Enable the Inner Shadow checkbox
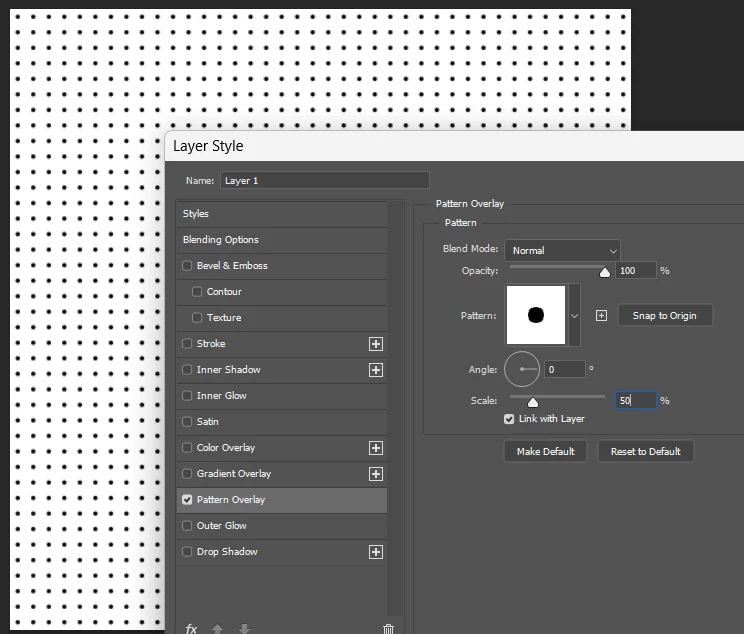 pos(187,370)
